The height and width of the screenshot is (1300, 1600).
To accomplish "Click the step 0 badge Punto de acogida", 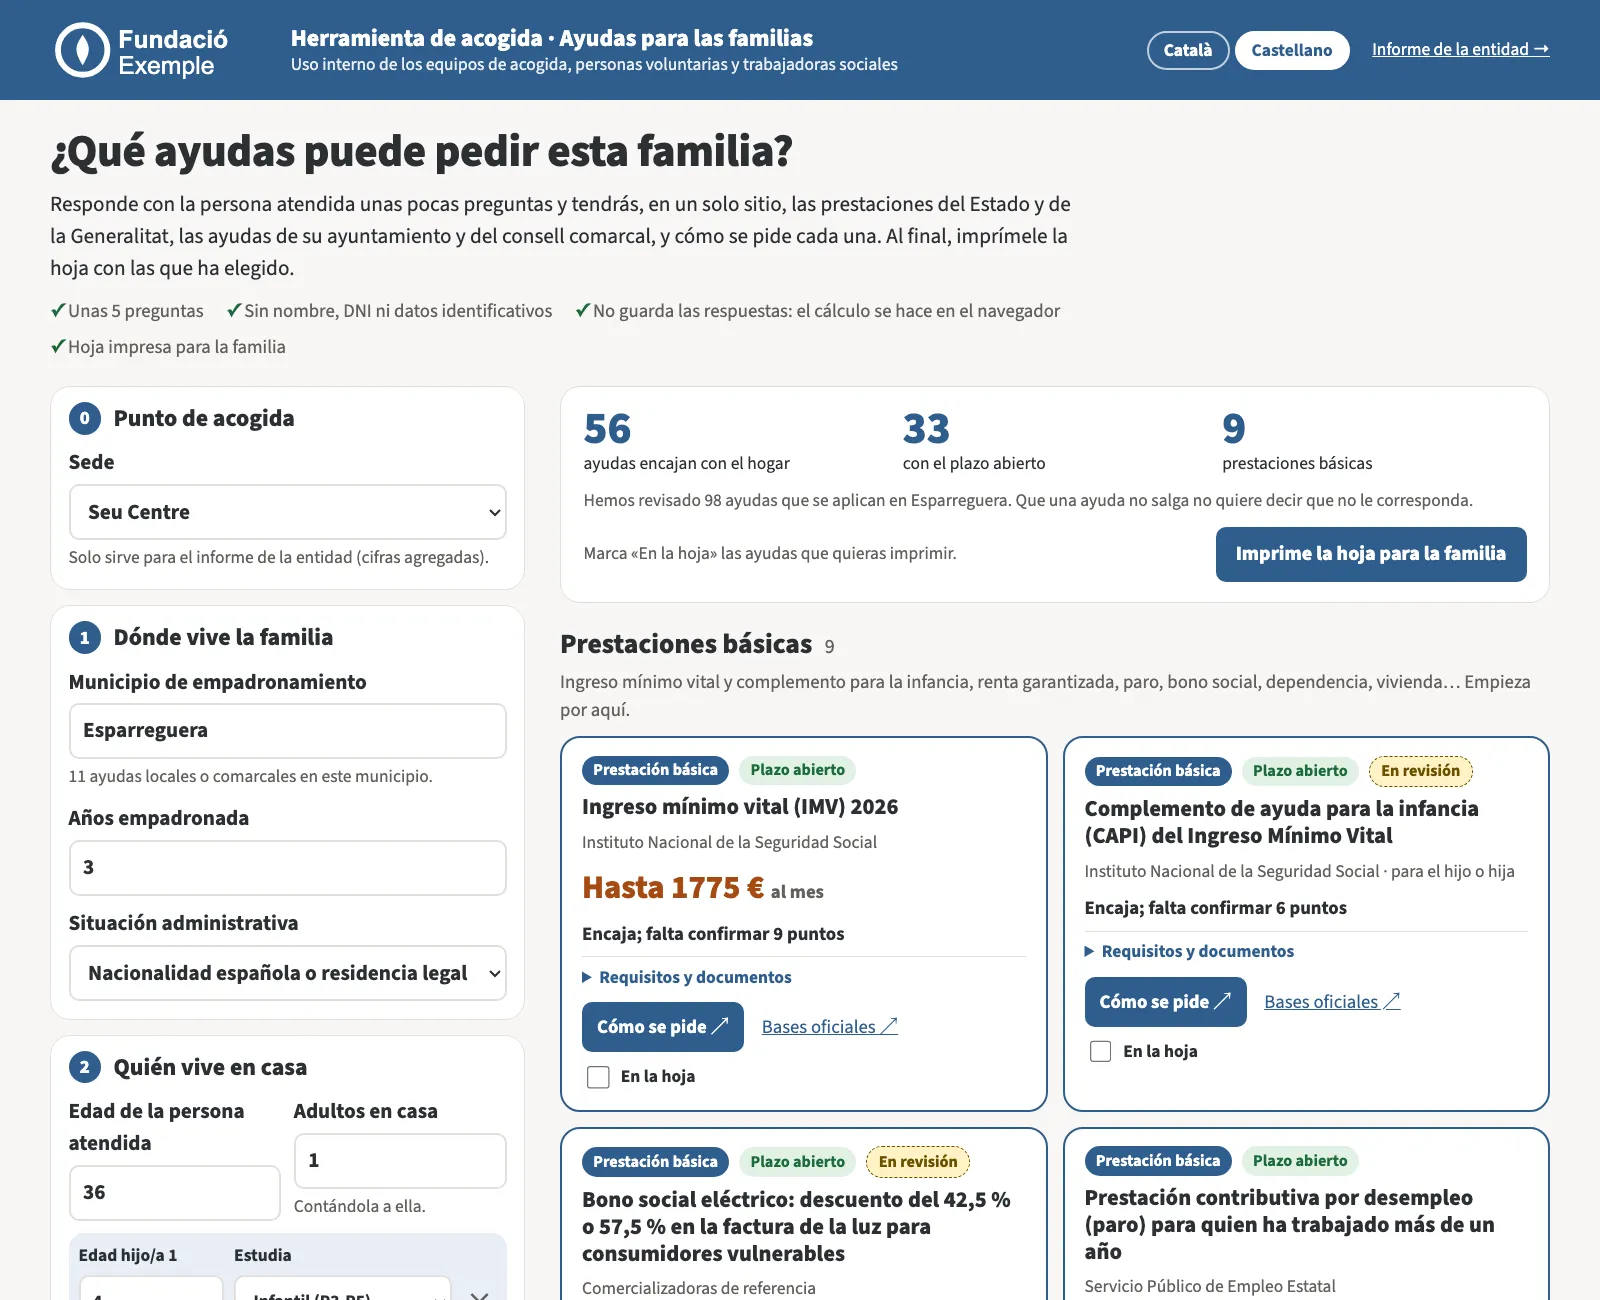I will click(85, 419).
